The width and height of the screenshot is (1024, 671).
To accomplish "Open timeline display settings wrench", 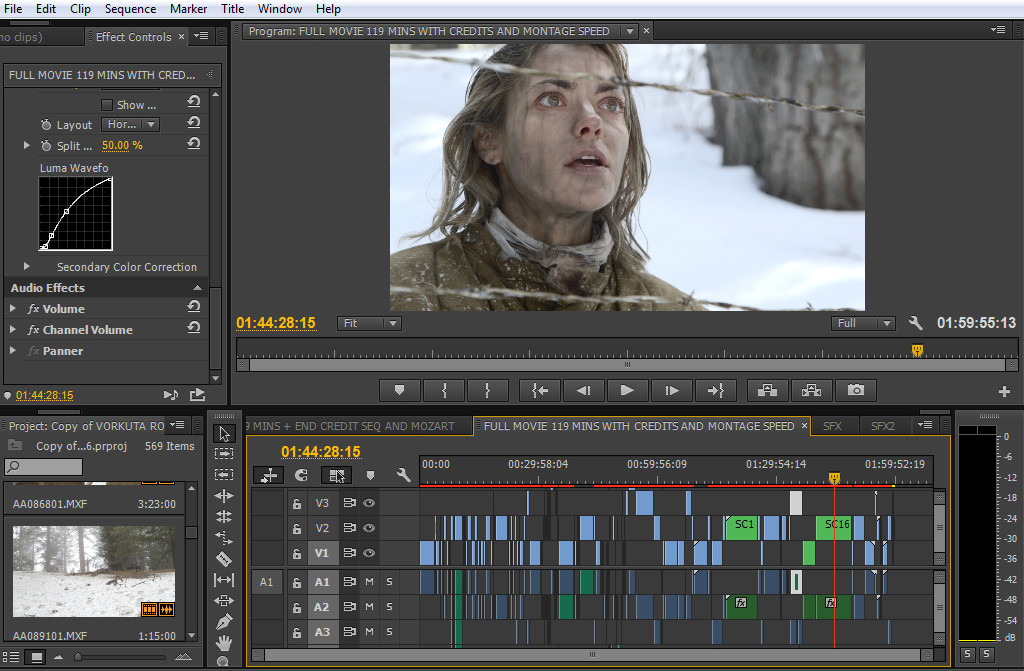I will [404, 475].
